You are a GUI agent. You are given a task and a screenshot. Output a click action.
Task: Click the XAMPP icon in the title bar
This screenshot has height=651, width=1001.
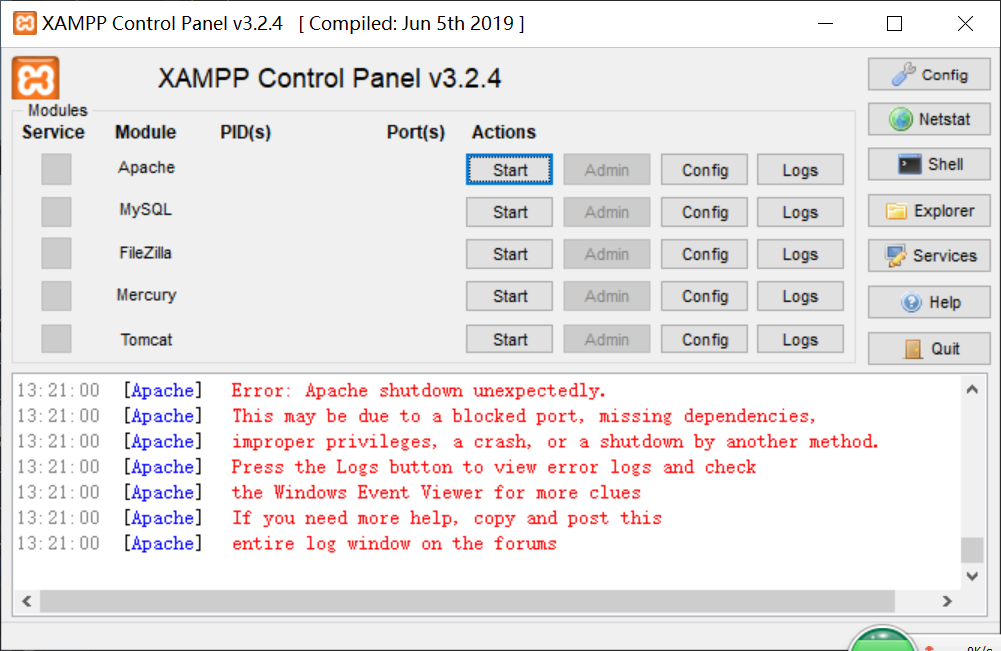[x=24, y=24]
